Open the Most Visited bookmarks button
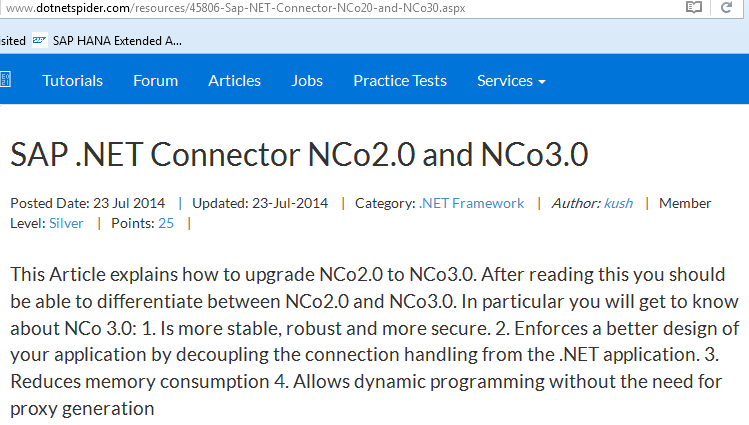 (12, 41)
